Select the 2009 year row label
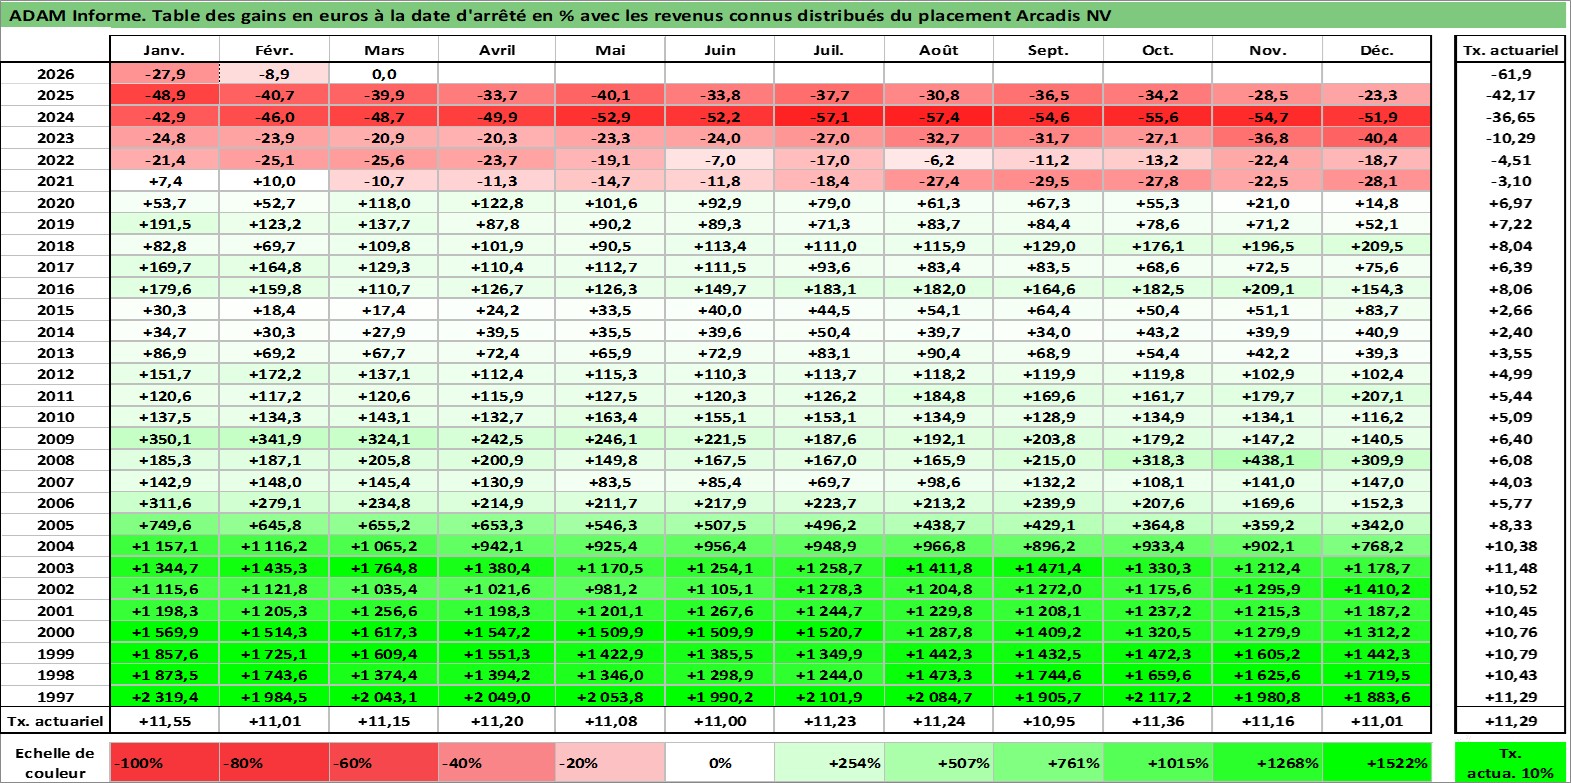Image resolution: width=1571 pixels, height=783 pixels. click(x=55, y=439)
